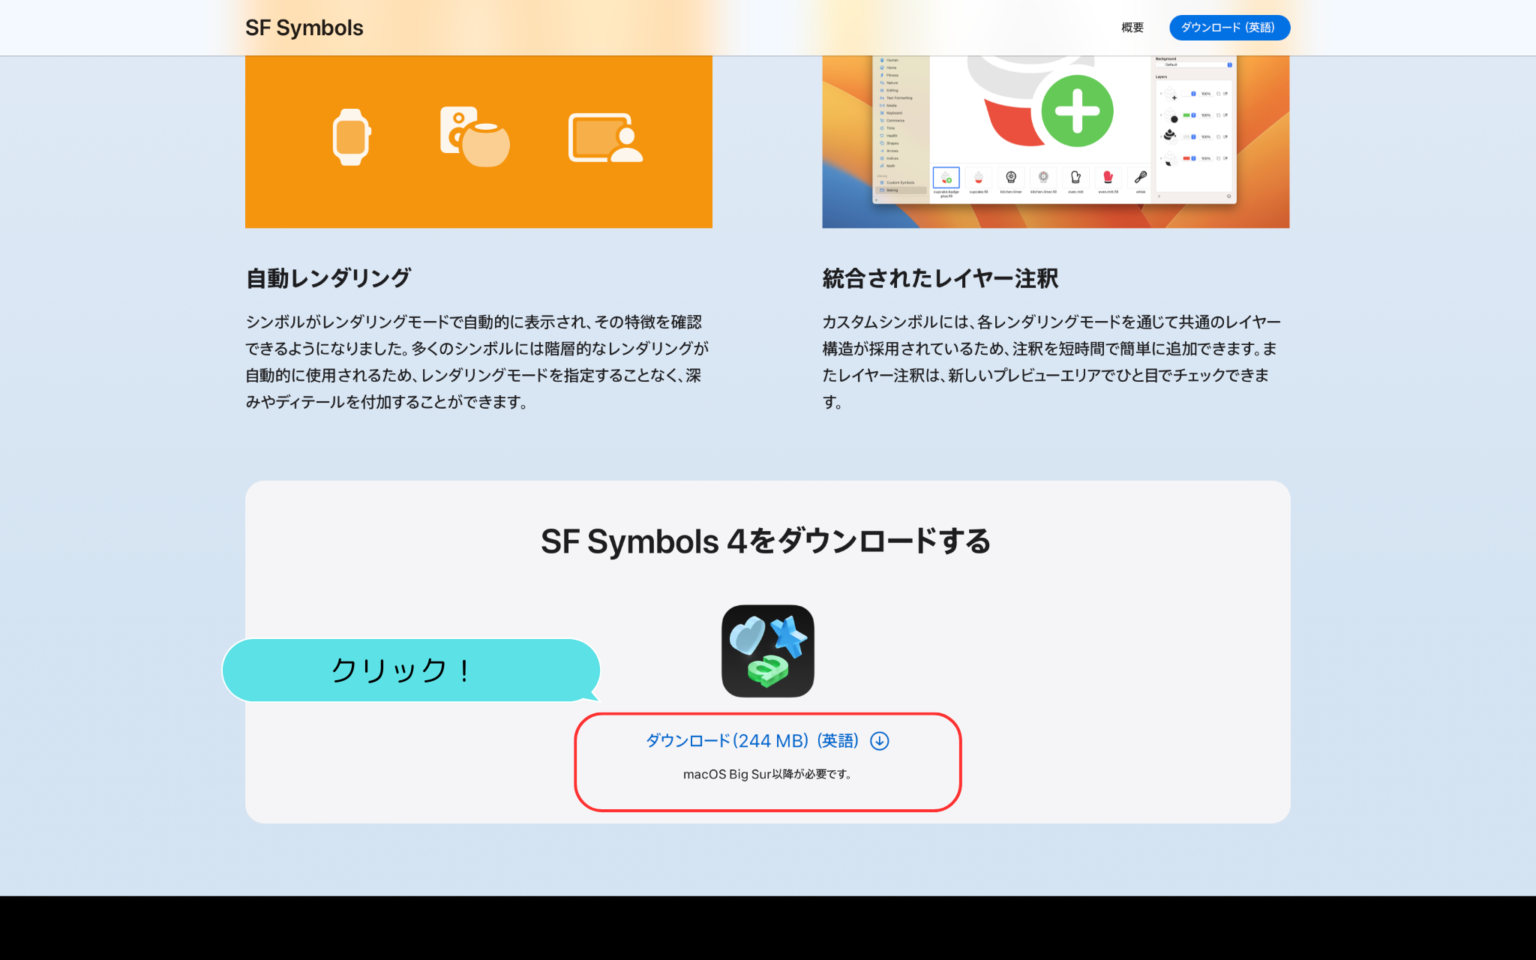This screenshot has height=960, width=1536.
Task: Expand the third layer in the Layers panel
Action: (1161, 137)
